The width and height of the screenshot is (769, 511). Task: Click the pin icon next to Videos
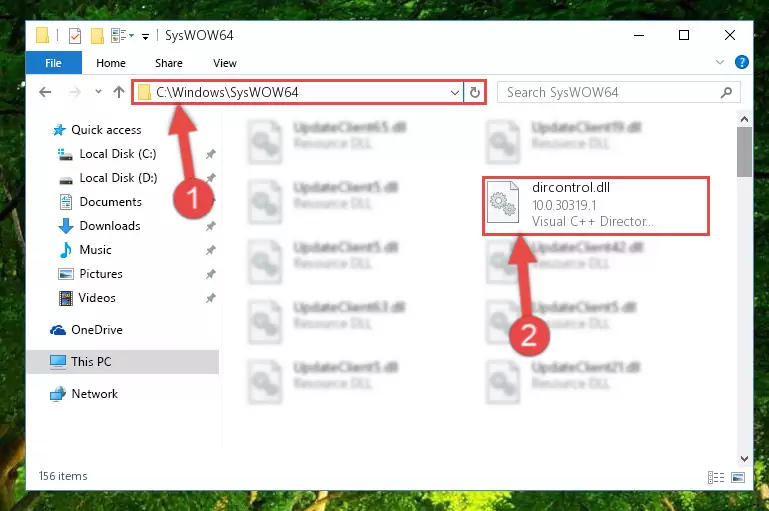210,298
